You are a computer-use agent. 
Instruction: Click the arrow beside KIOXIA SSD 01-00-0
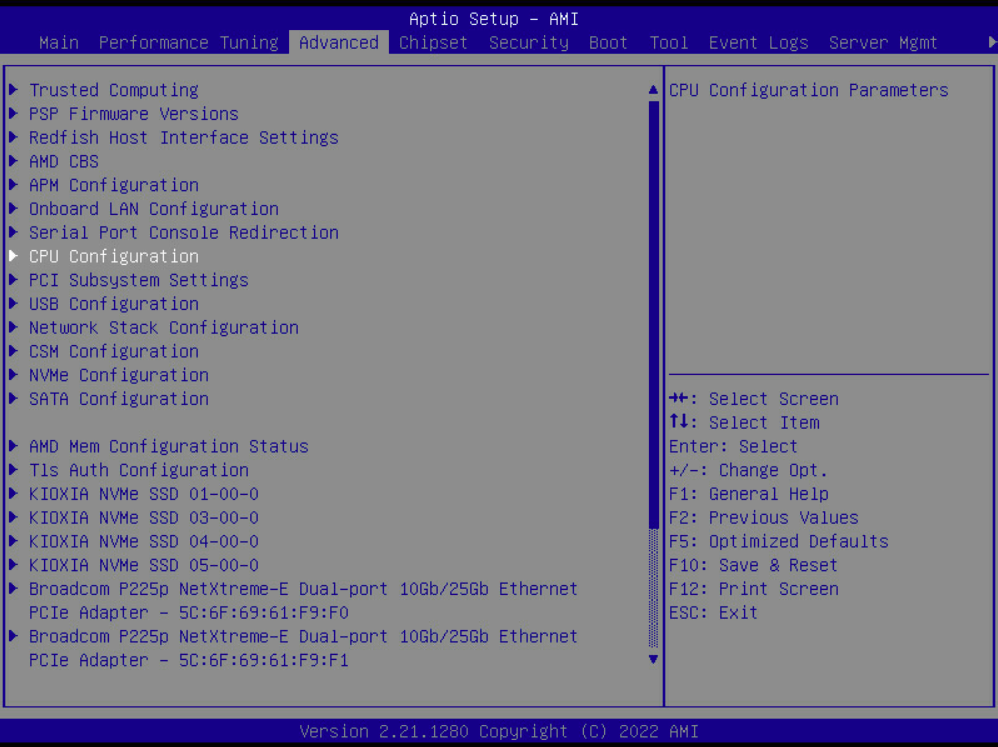(x=13, y=493)
